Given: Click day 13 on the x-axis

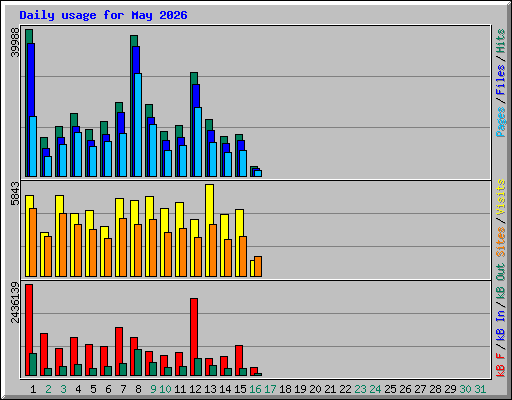Looking at the screenshot, I should (210, 389).
